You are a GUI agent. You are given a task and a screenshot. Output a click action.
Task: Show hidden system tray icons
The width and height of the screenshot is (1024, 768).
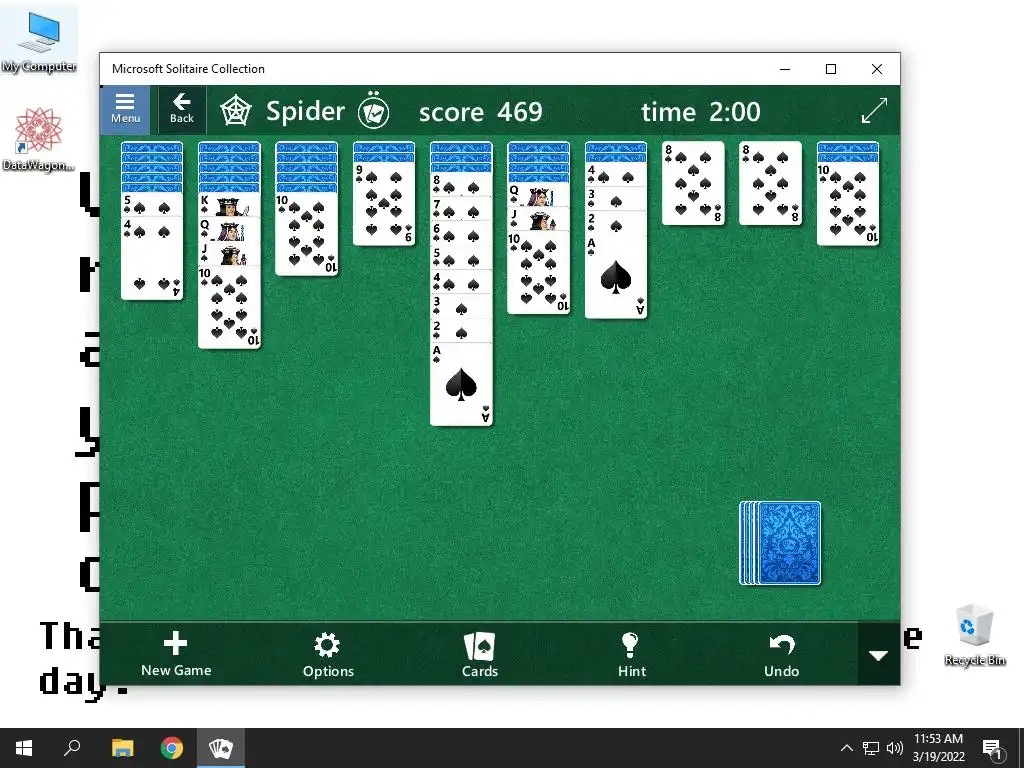[x=846, y=748]
